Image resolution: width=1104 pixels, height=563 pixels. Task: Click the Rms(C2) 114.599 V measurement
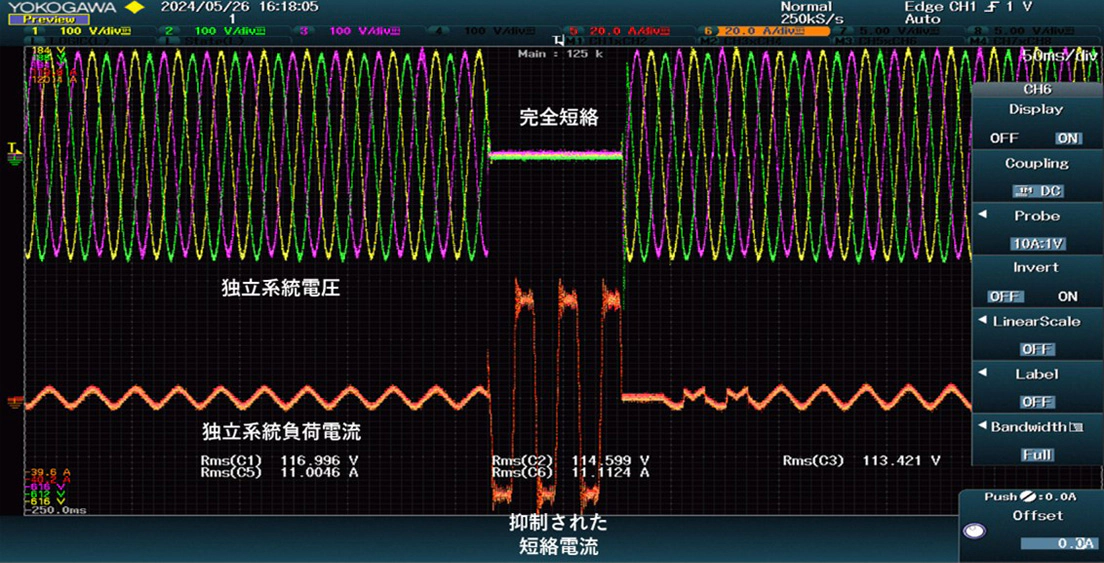coord(571,460)
